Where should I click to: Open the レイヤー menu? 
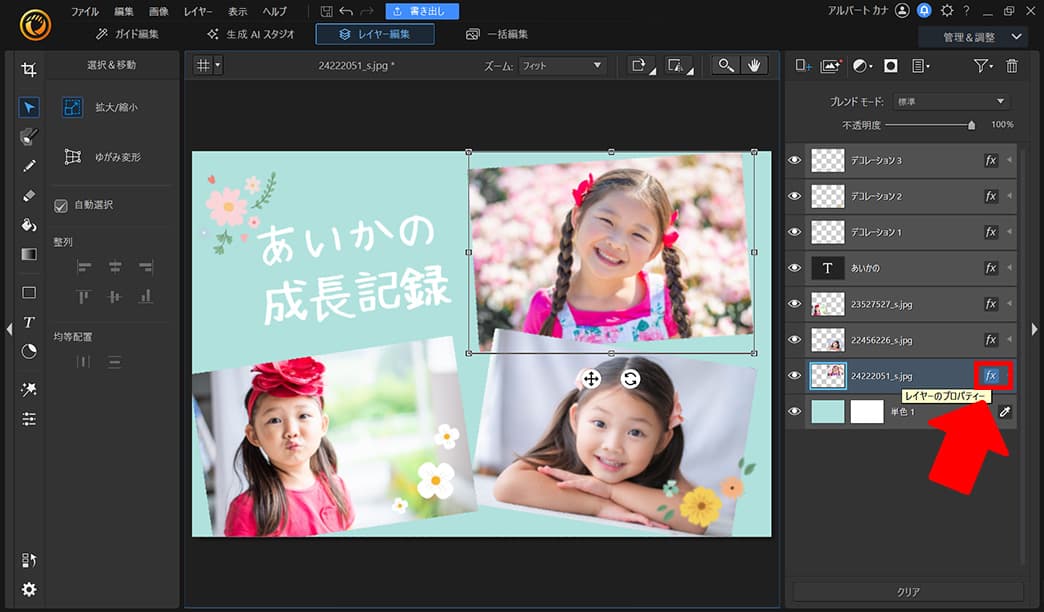click(197, 11)
